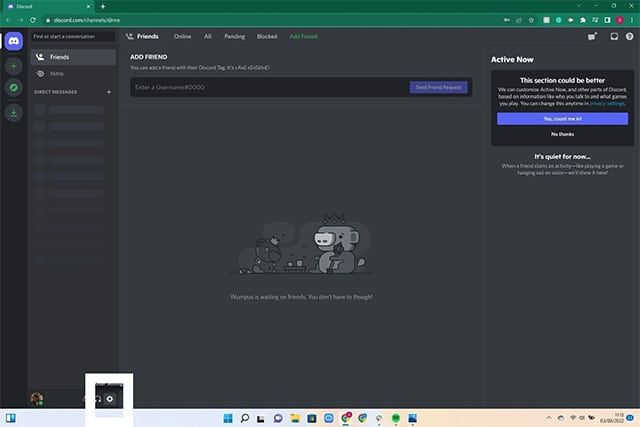Screen dimensions: 640x427
Task: Switch to the Pending tab
Action: click(234, 36)
